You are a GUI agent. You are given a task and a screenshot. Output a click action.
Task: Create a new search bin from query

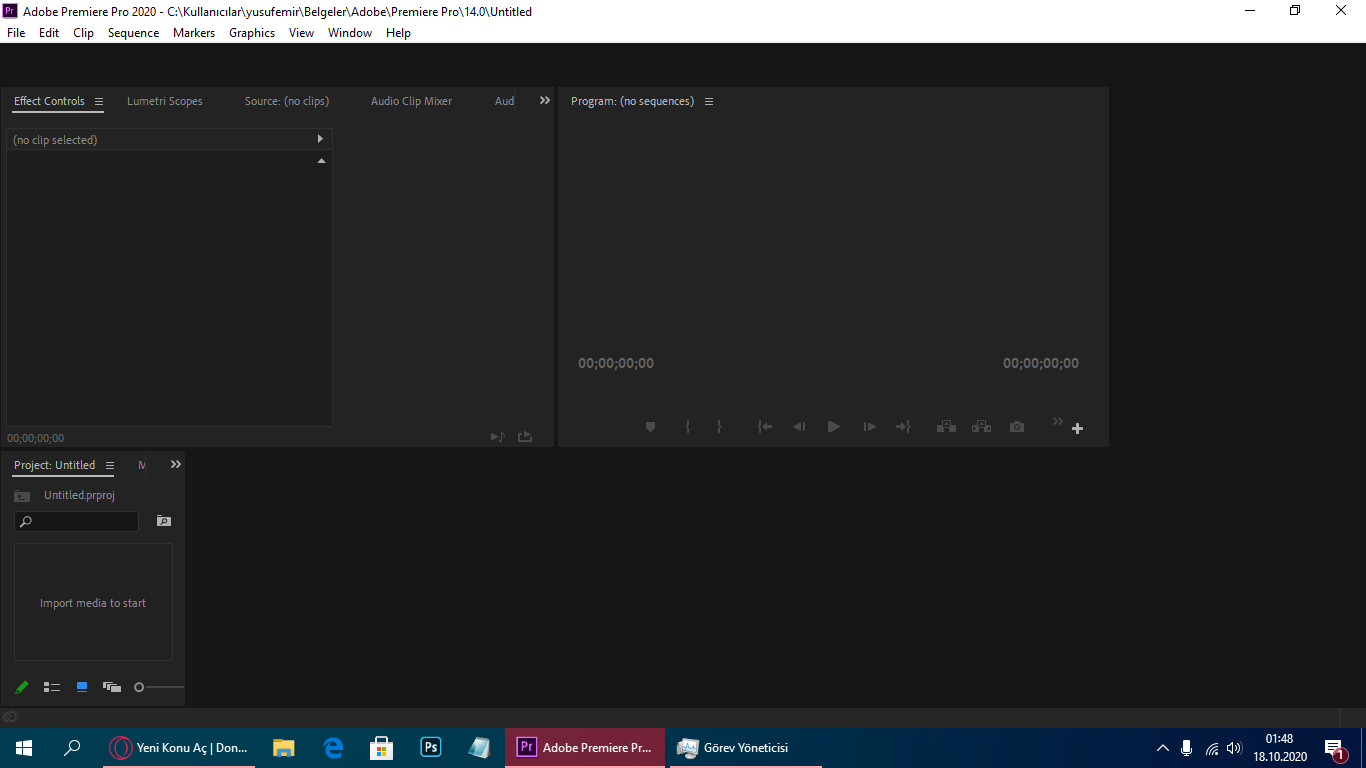tap(164, 521)
